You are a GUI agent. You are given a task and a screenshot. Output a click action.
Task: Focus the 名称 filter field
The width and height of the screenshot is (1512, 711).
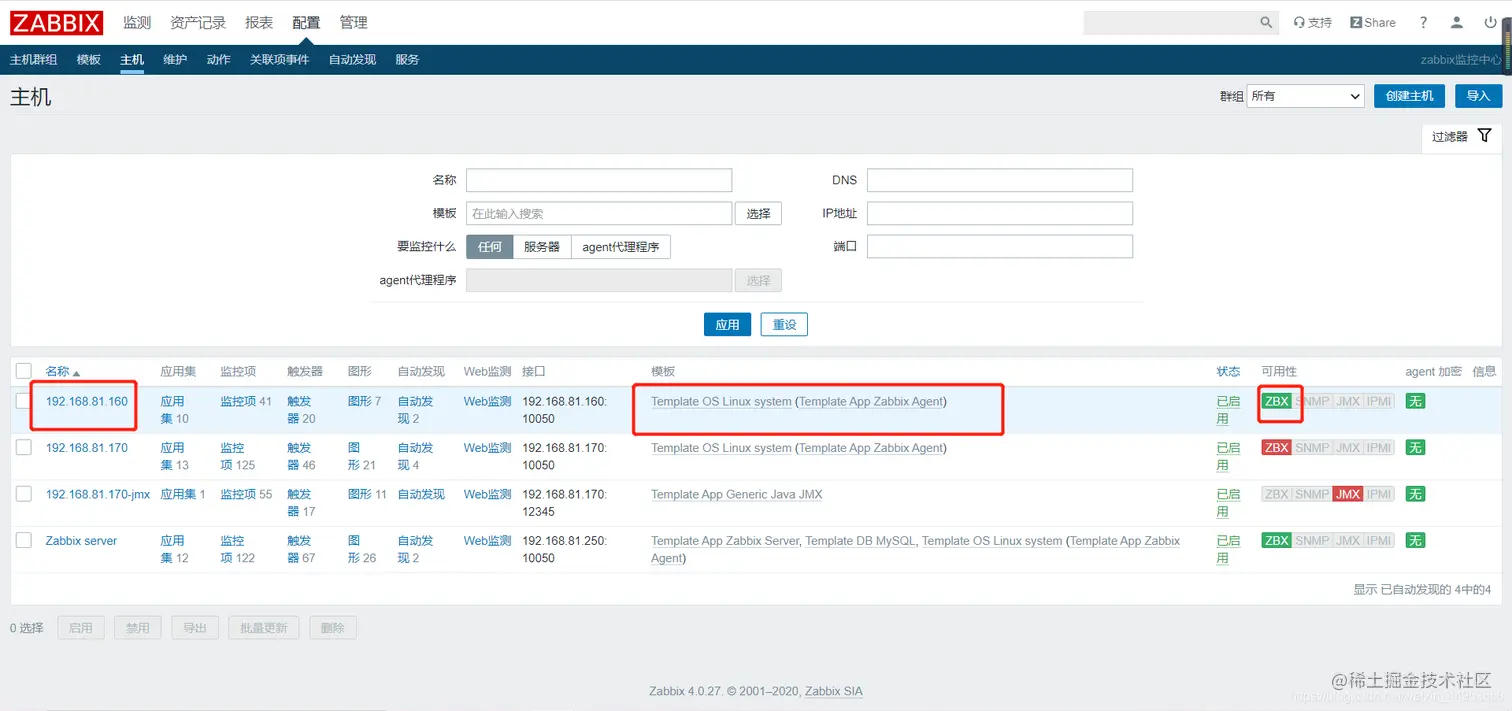tap(599, 180)
